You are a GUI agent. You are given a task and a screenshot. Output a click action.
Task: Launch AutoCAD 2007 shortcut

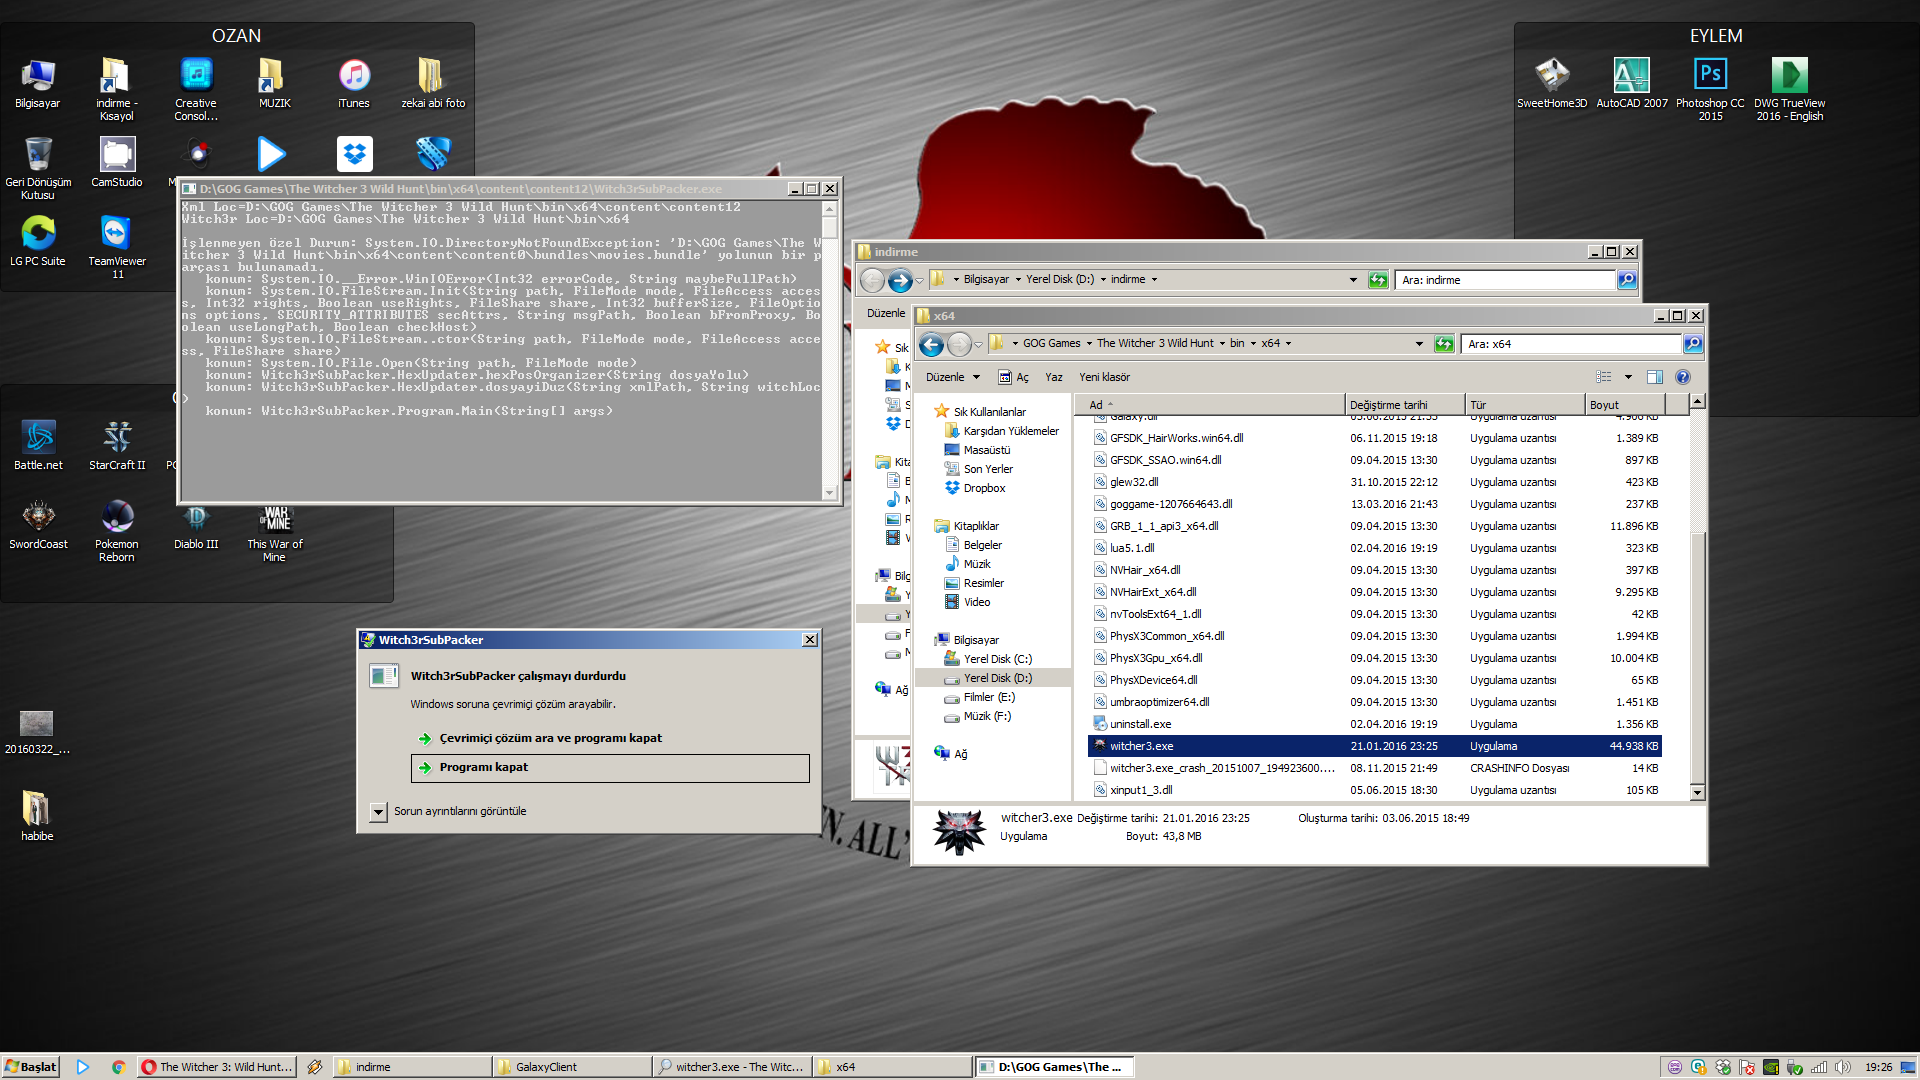click(1632, 83)
